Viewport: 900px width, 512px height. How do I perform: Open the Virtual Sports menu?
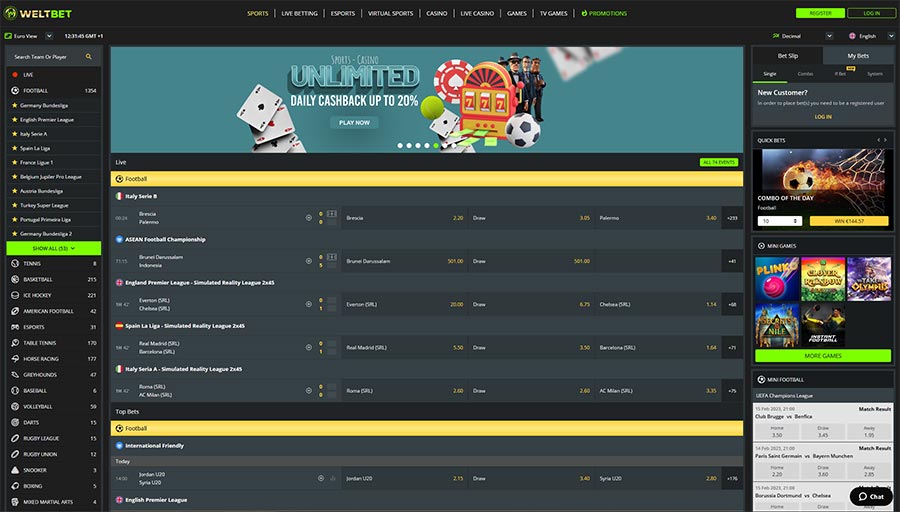click(x=390, y=13)
